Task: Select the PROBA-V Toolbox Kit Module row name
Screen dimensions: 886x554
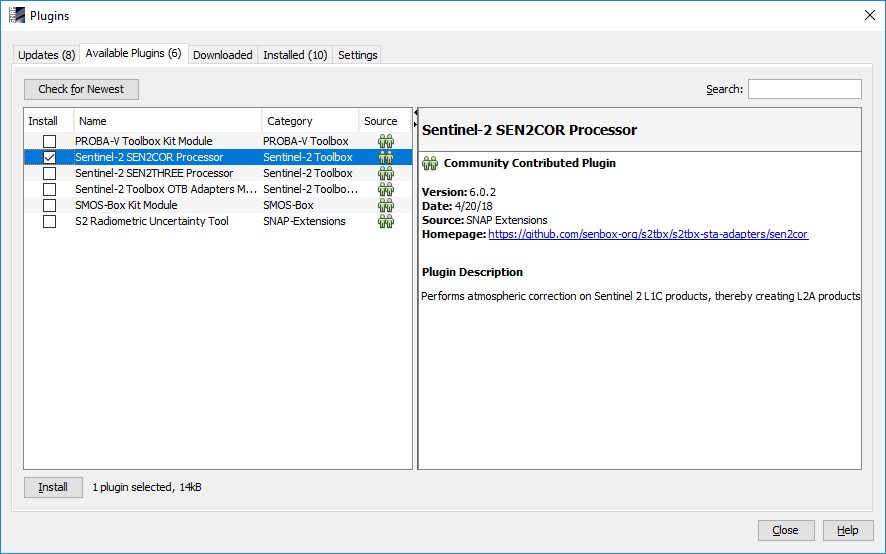Action: [x=144, y=141]
